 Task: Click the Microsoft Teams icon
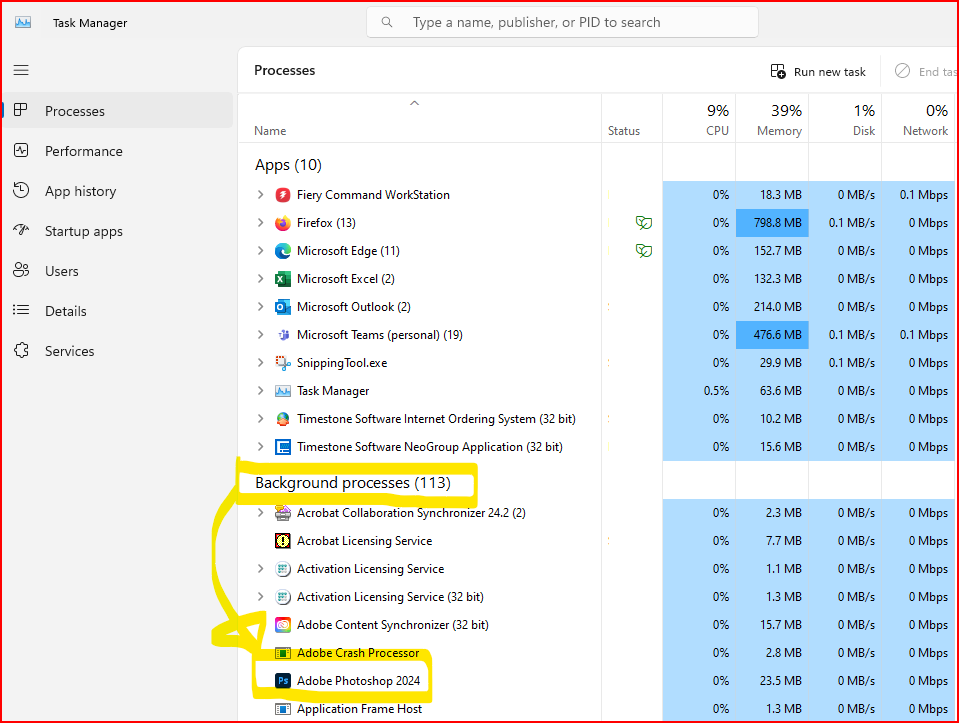[x=282, y=335]
